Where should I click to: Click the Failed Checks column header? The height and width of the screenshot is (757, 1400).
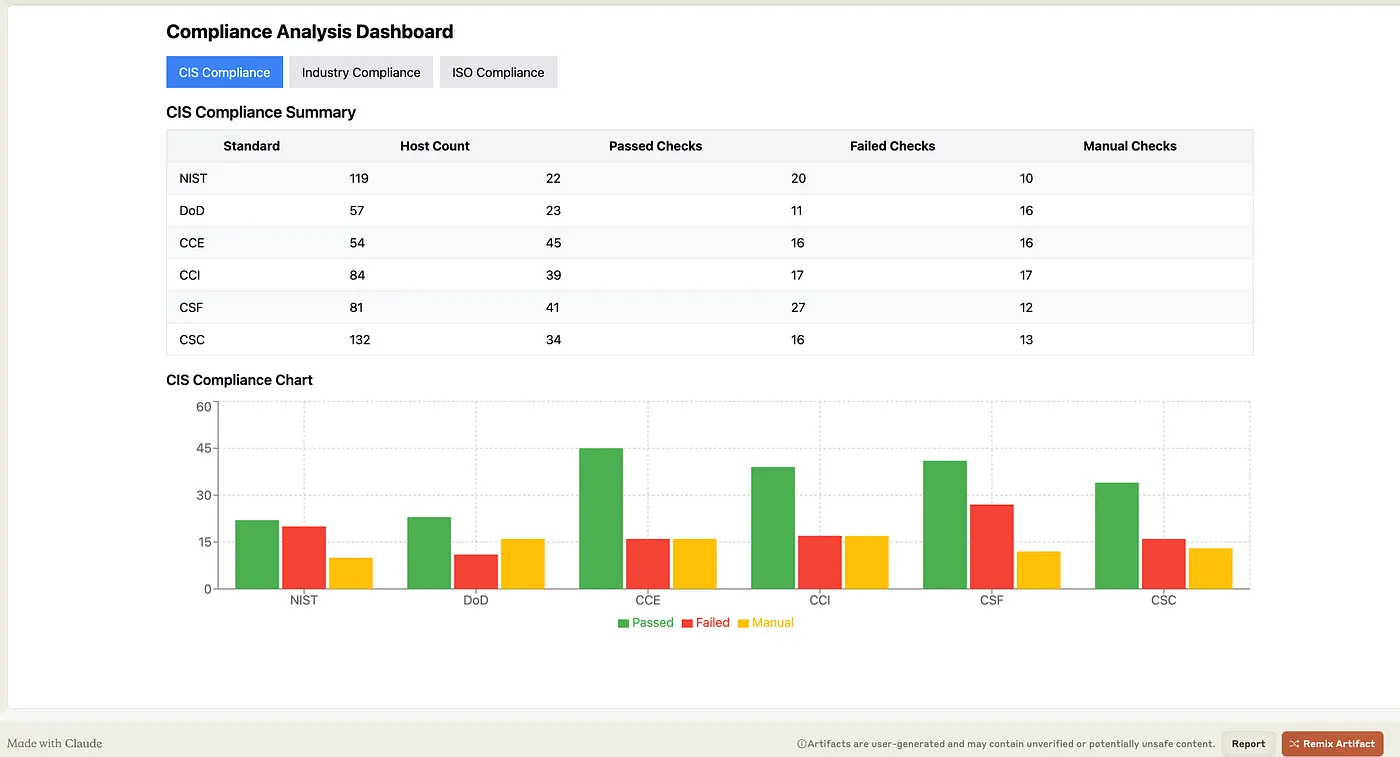pos(892,146)
